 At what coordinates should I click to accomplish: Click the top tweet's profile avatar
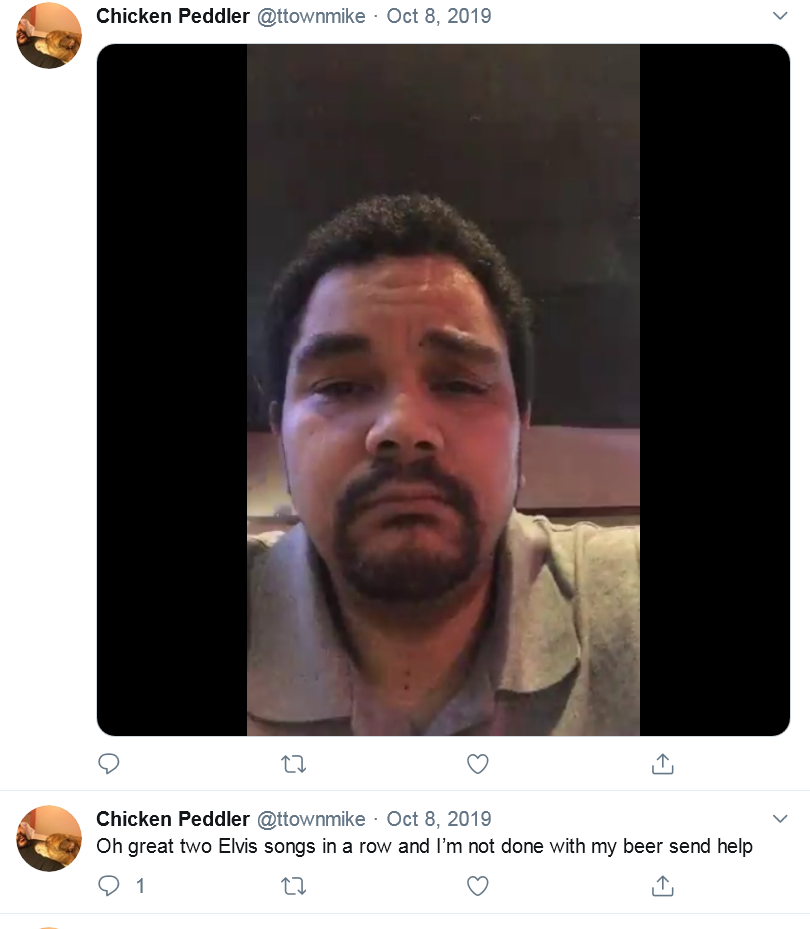coord(49,36)
